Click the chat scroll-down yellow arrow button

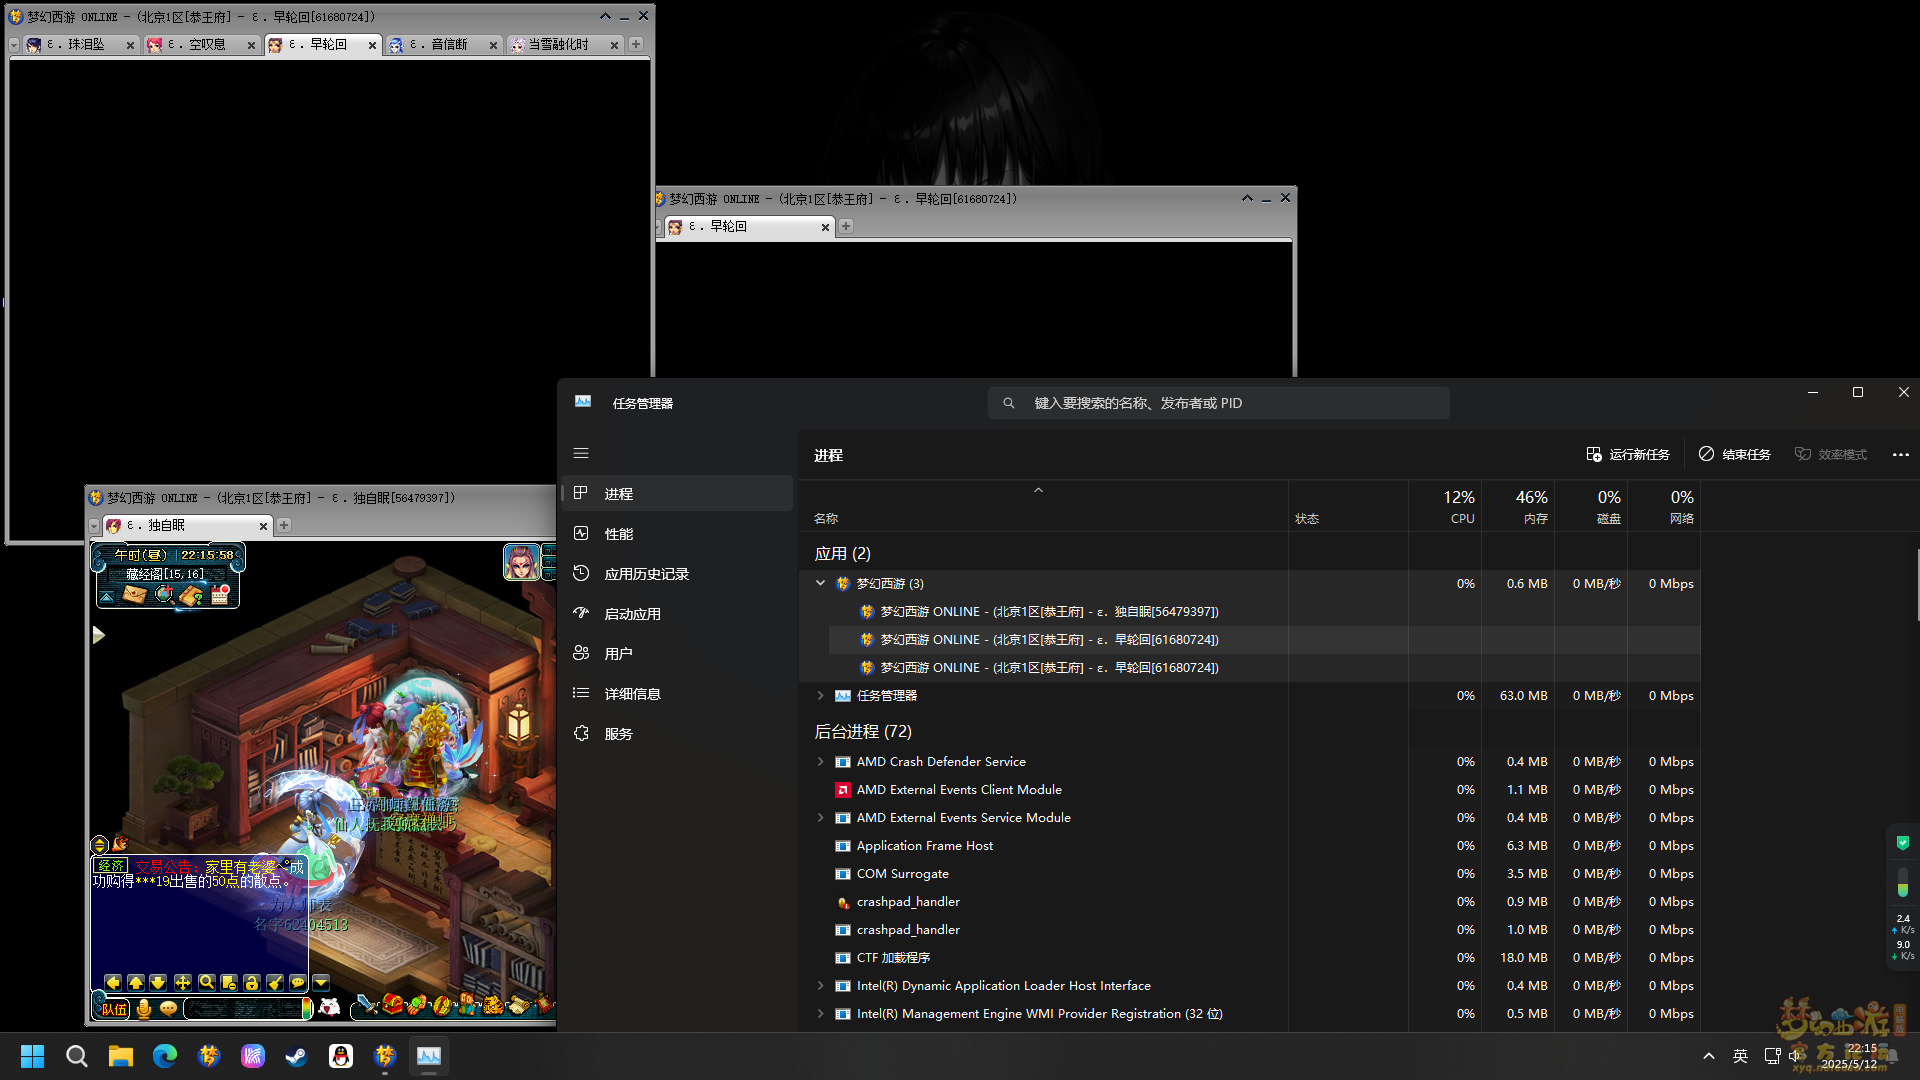(158, 983)
